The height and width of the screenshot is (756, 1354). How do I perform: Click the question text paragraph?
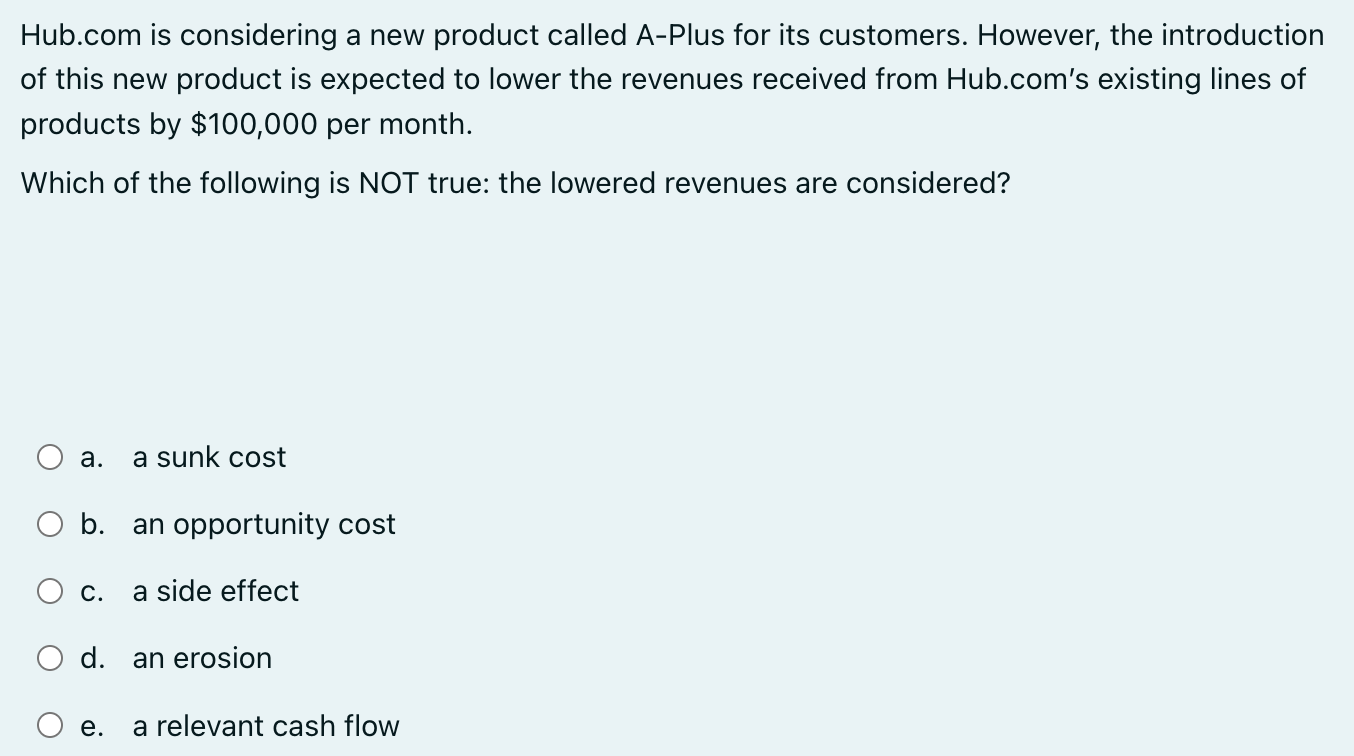pyautogui.click(x=670, y=79)
